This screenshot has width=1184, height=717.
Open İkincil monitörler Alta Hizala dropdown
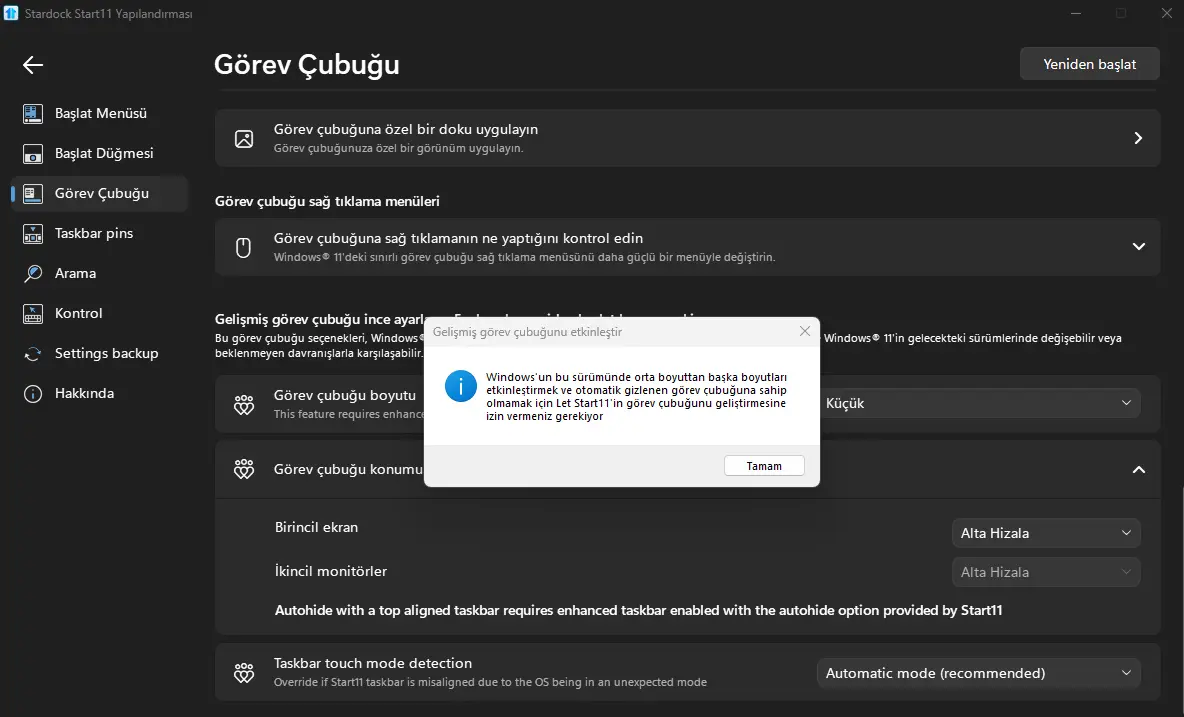tap(1046, 572)
